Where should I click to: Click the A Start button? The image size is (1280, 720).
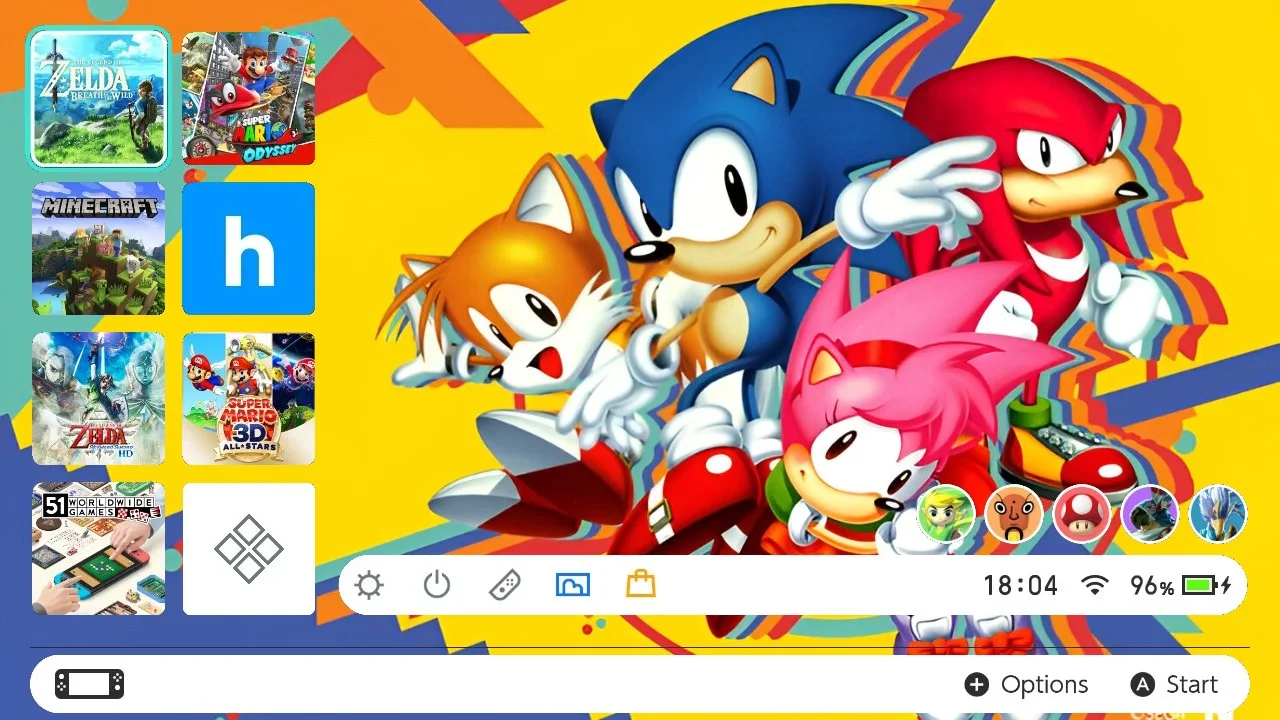tap(1174, 684)
